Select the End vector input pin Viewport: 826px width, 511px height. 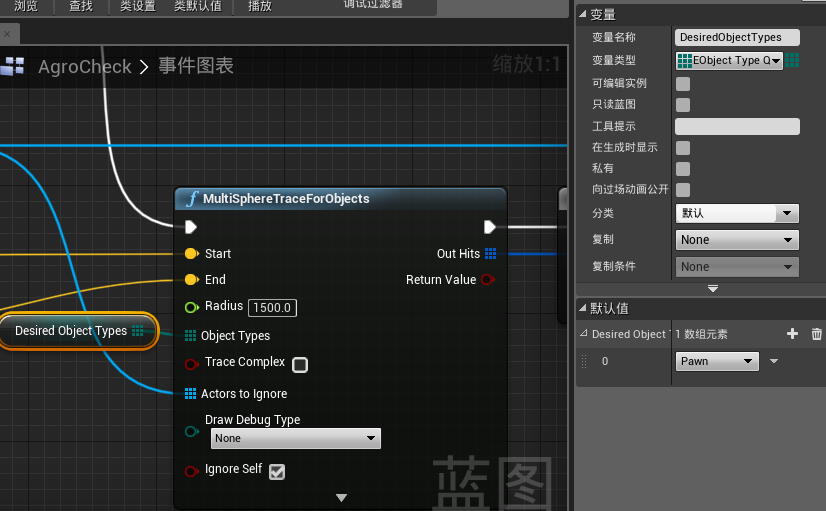tap(192, 279)
